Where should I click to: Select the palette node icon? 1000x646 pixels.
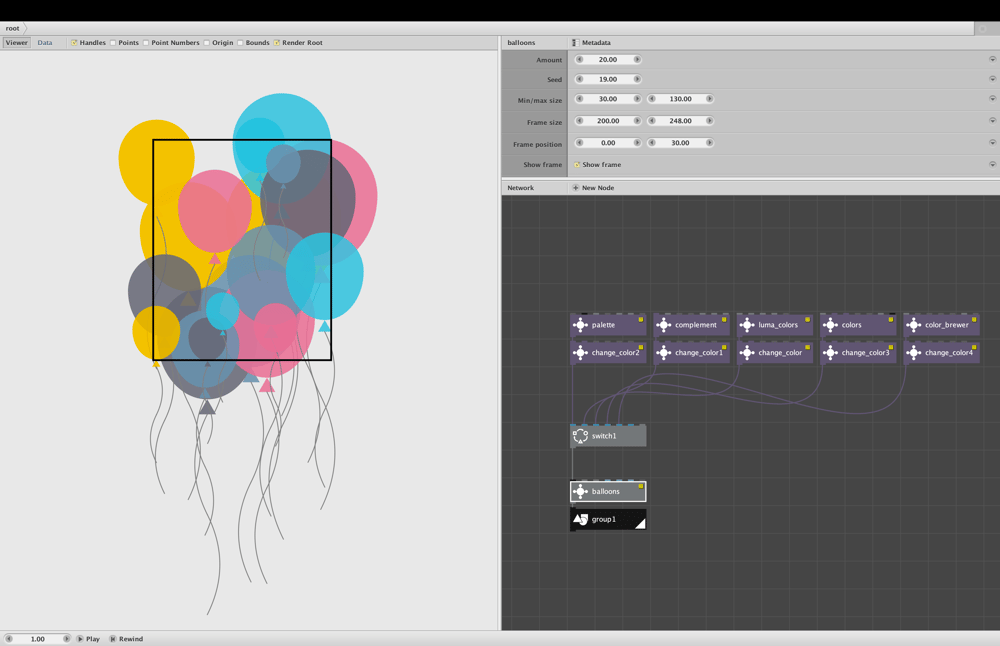pyautogui.click(x=580, y=325)
